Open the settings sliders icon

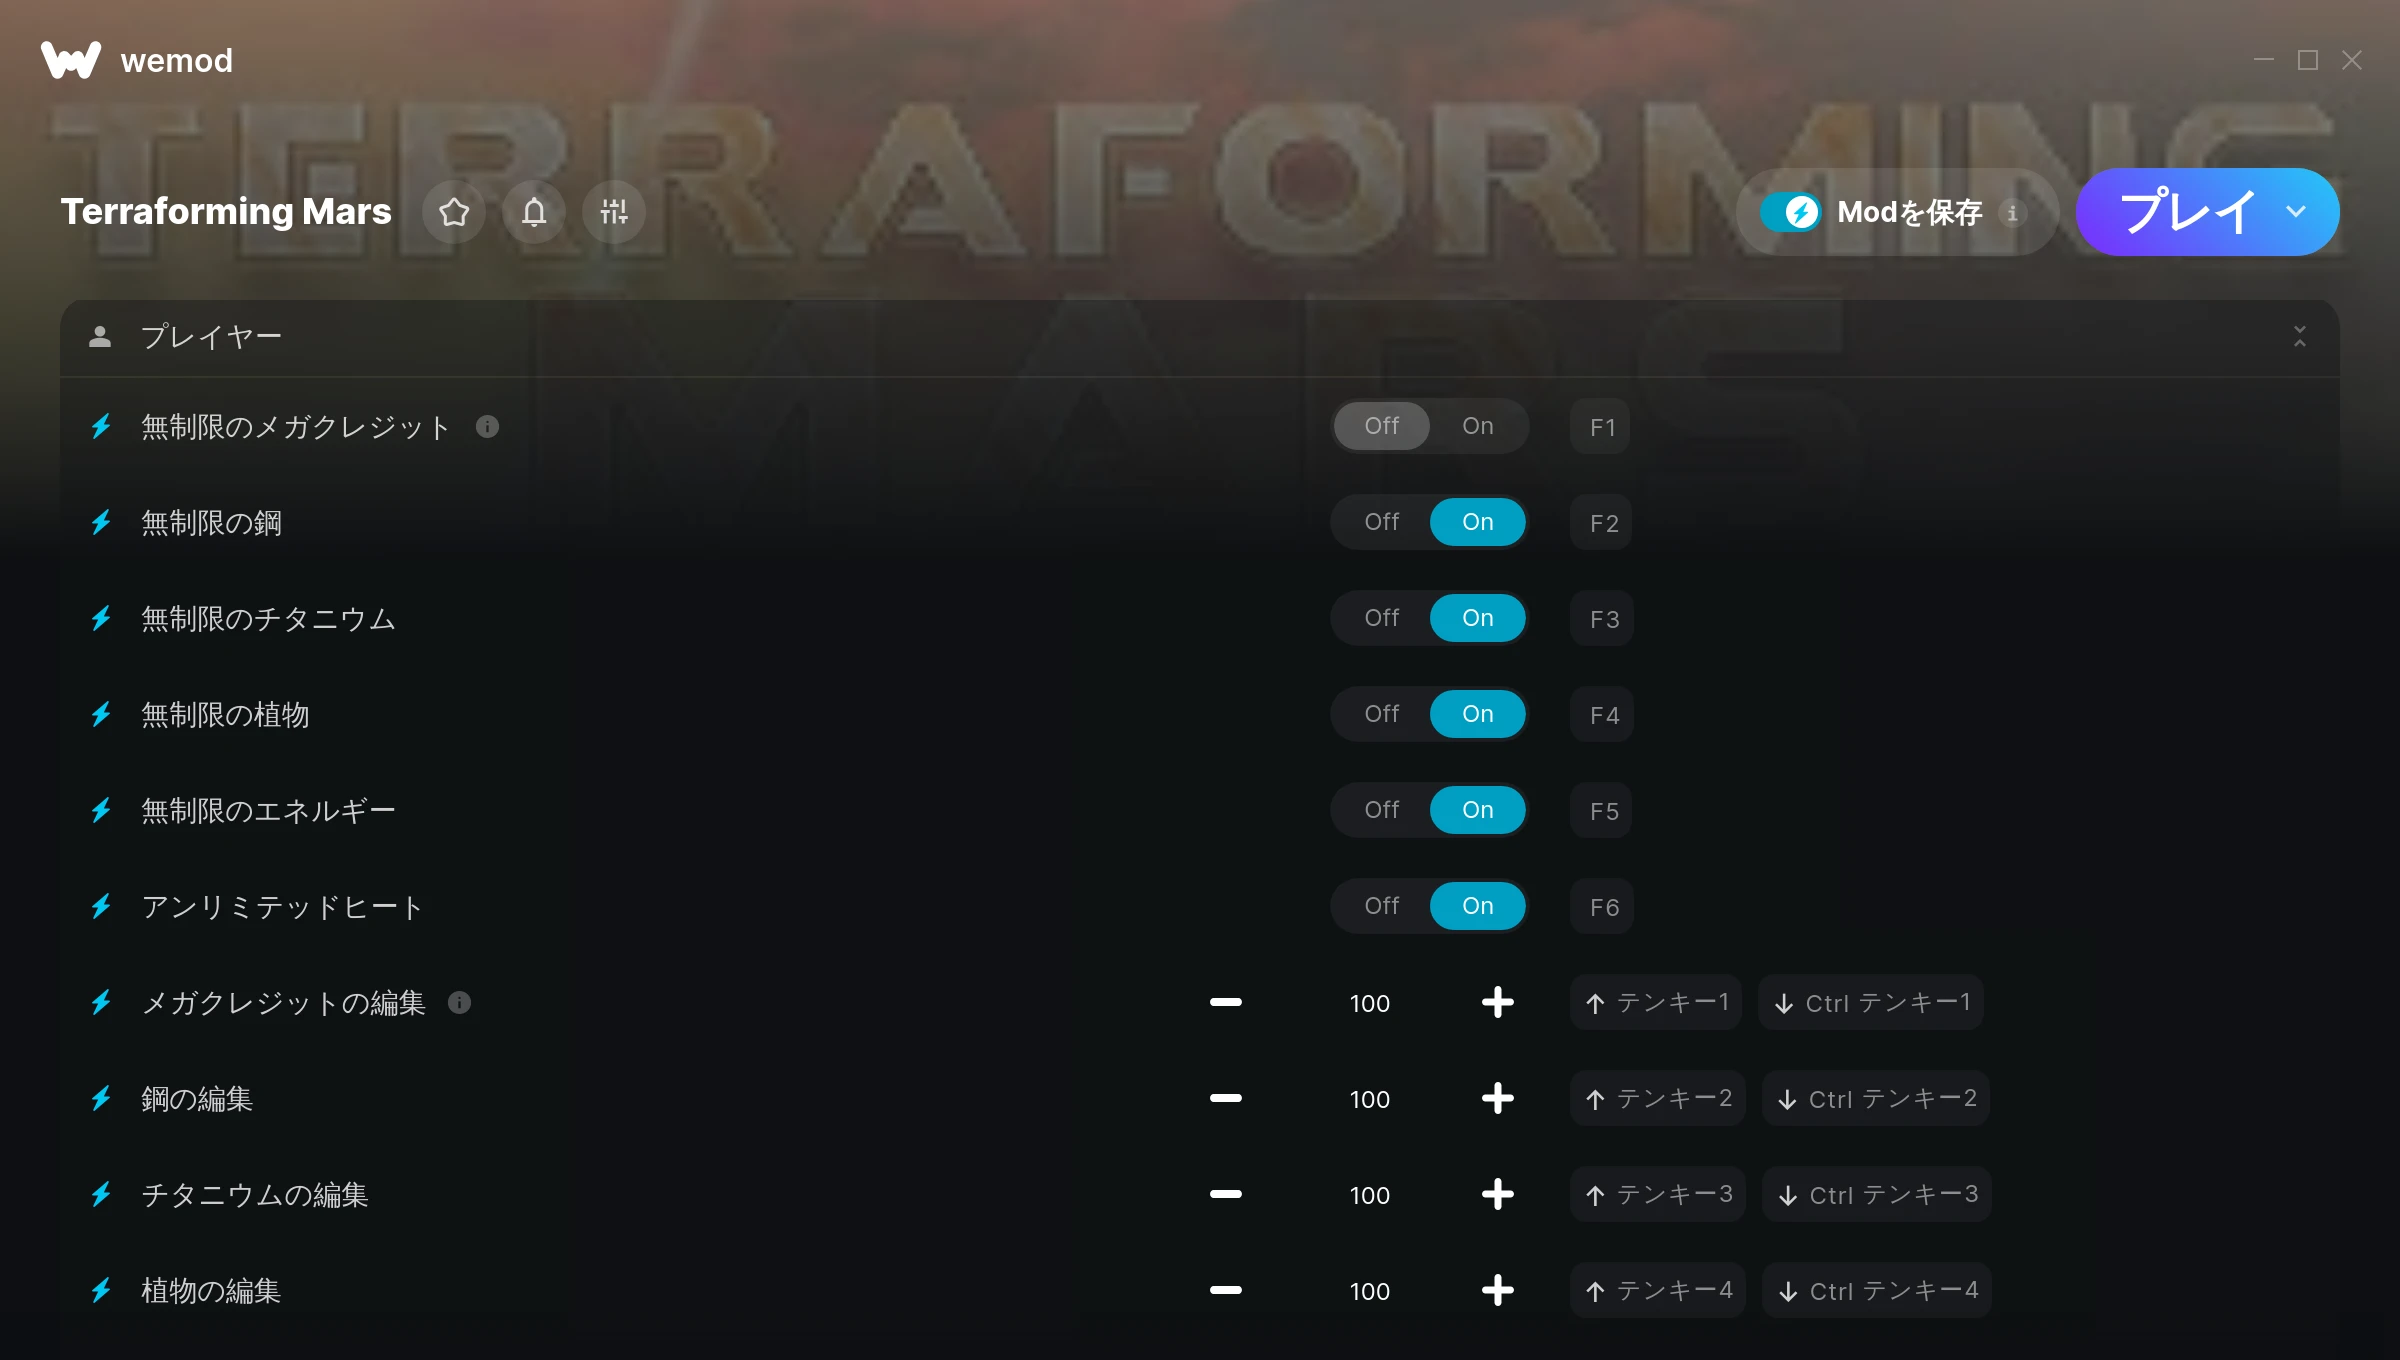coord(614,212)
